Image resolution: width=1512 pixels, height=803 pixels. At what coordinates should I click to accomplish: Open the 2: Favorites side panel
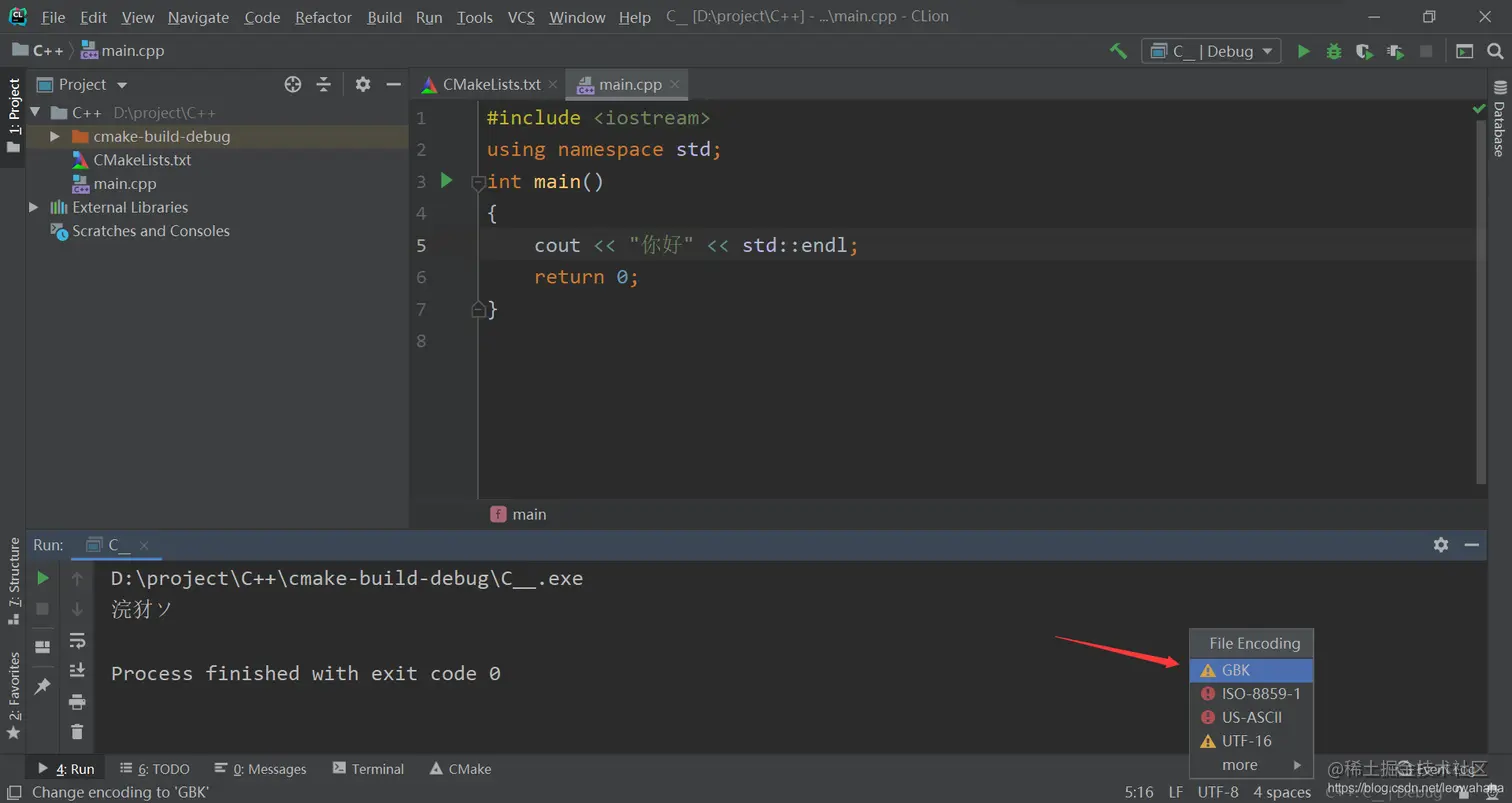coord(14,695)
